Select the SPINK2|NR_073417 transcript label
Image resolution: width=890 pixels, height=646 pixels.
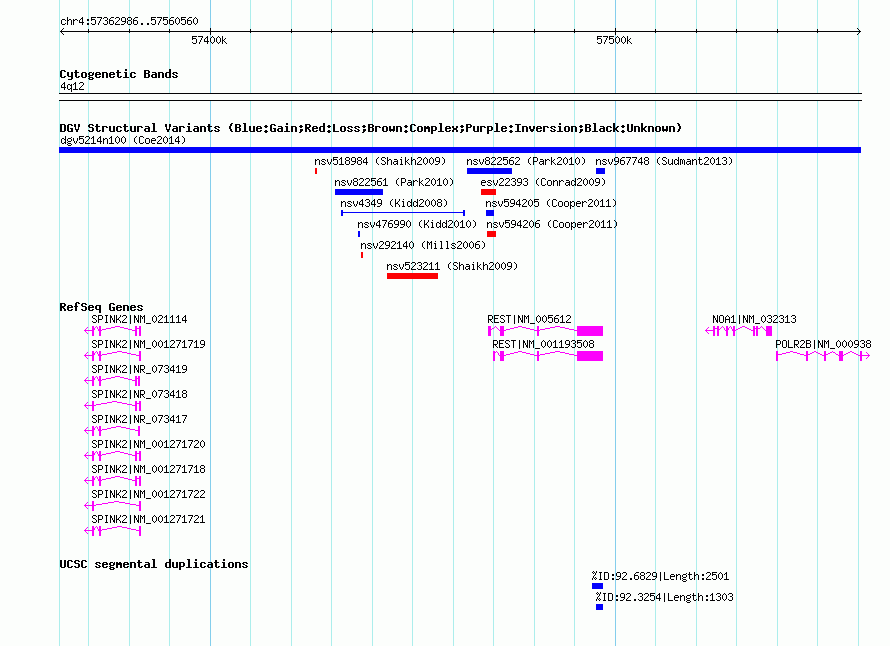tap(139, 419)
